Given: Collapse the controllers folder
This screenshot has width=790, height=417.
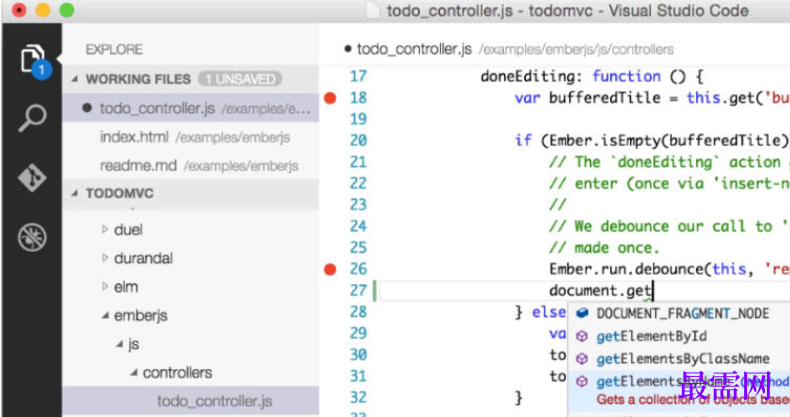Looking at the screenshot, I should tap(134, 373).
